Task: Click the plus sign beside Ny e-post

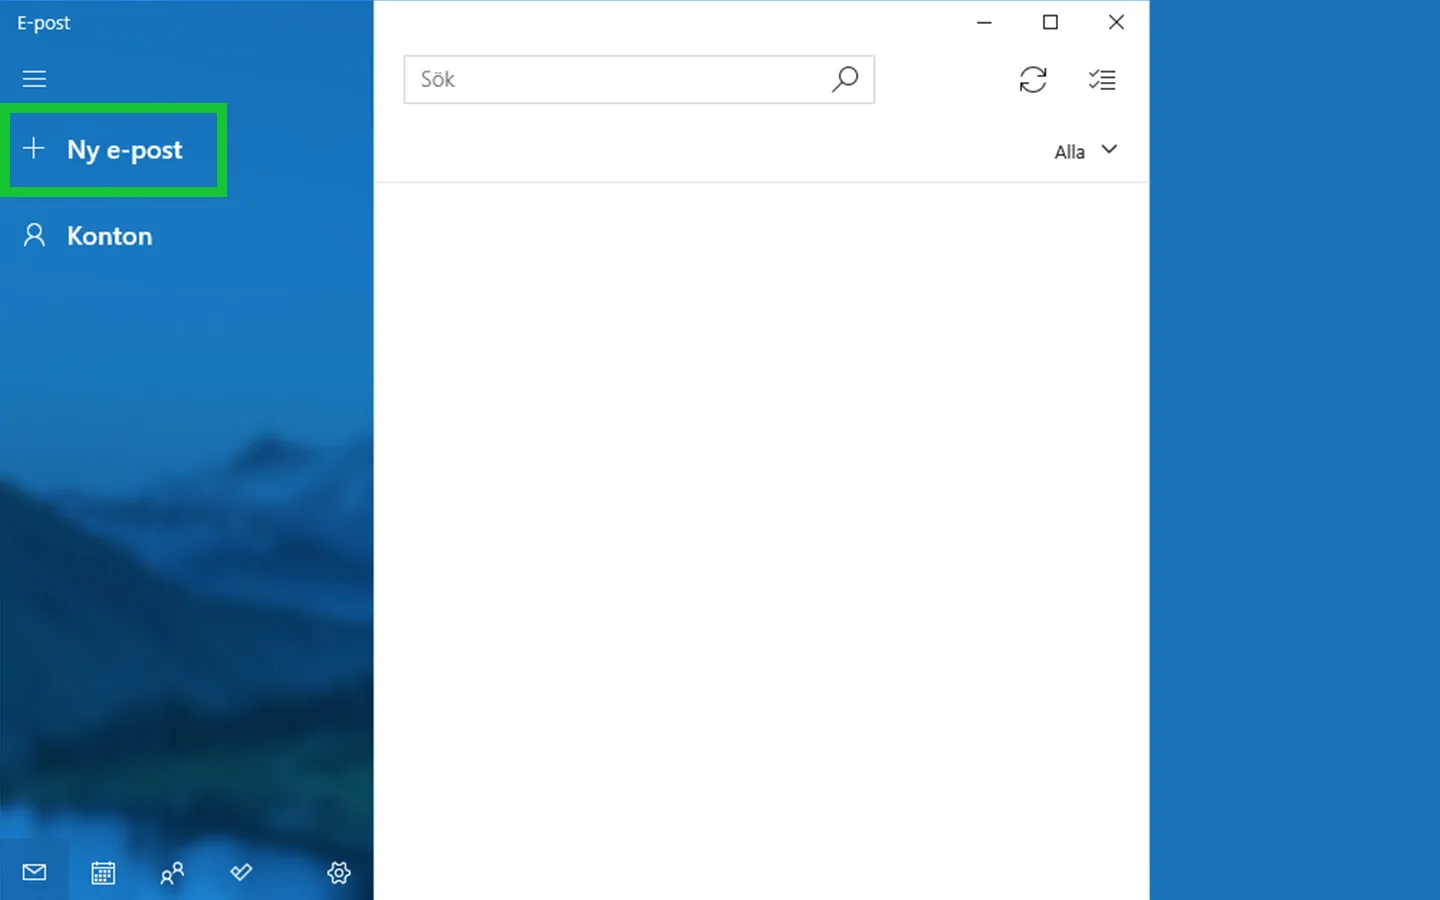Action: 34,148
